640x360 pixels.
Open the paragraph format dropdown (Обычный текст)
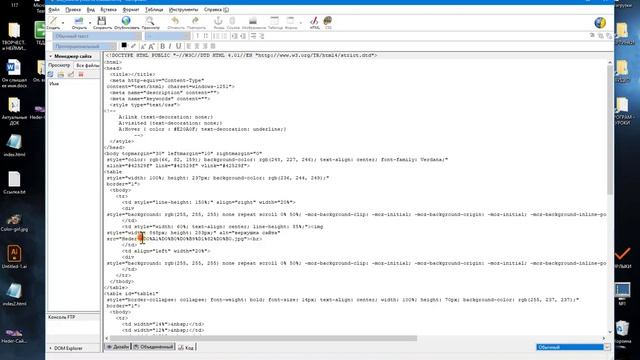pos(97,36)
